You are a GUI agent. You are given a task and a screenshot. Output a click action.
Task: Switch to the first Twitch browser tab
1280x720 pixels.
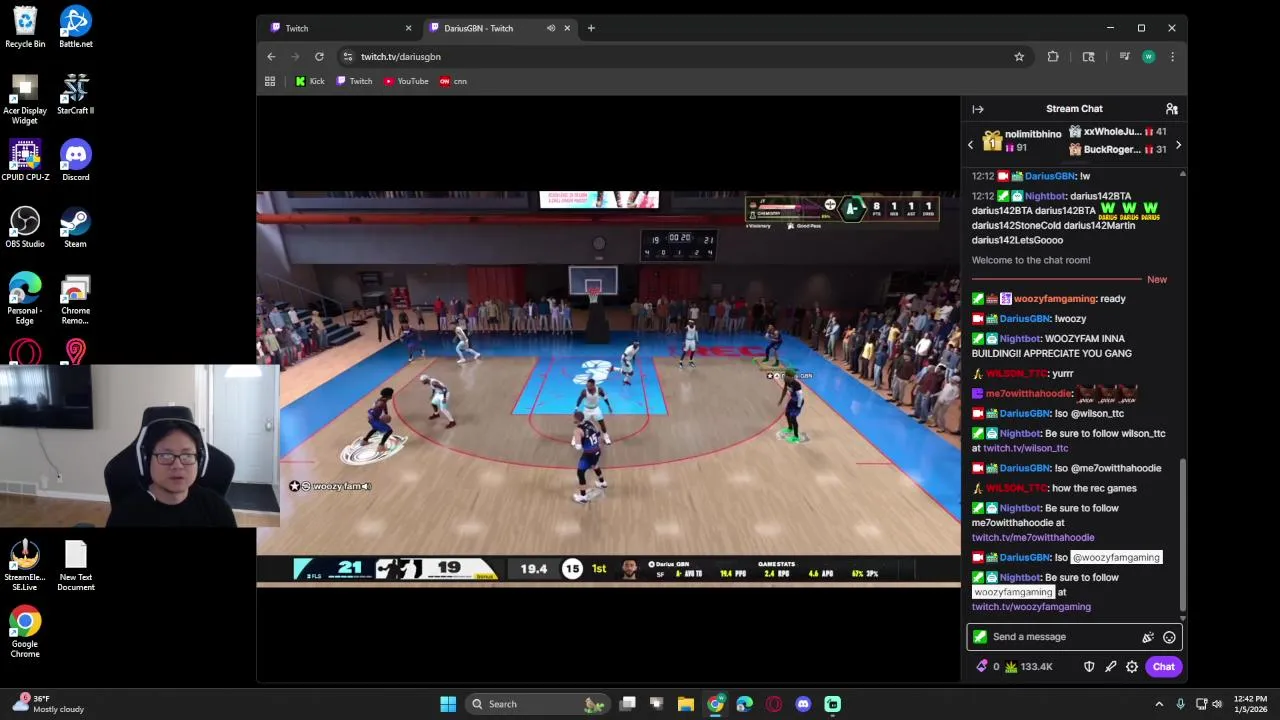coord(338,28)
